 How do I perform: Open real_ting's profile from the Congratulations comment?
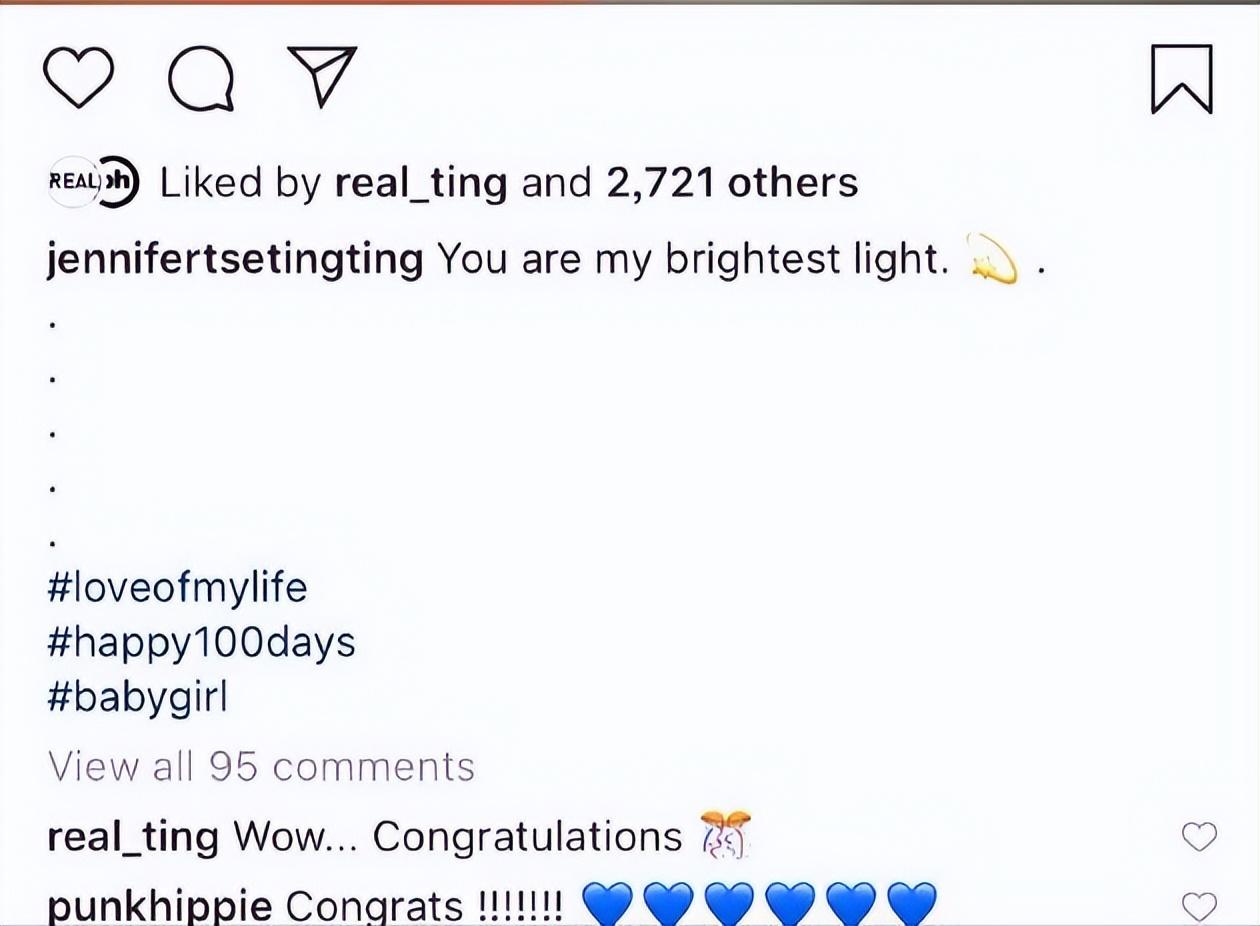click(x=132, y=837)
